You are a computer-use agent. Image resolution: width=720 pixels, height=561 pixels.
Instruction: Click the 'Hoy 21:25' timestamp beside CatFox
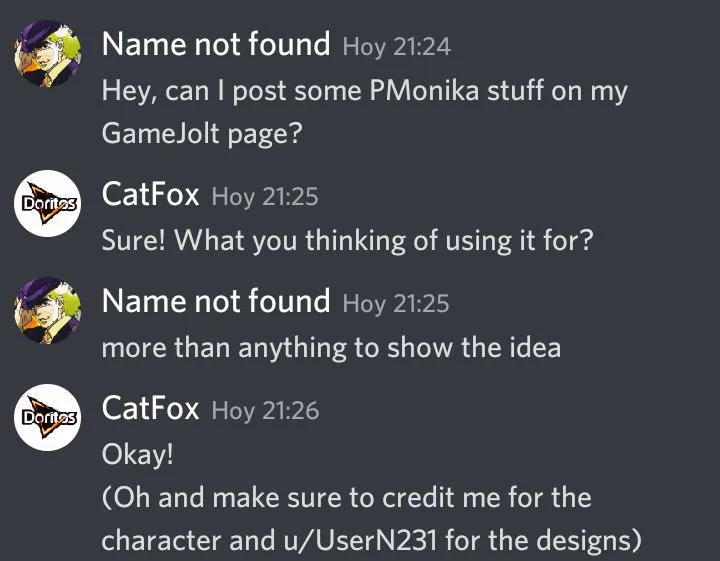tap(265, 197)
